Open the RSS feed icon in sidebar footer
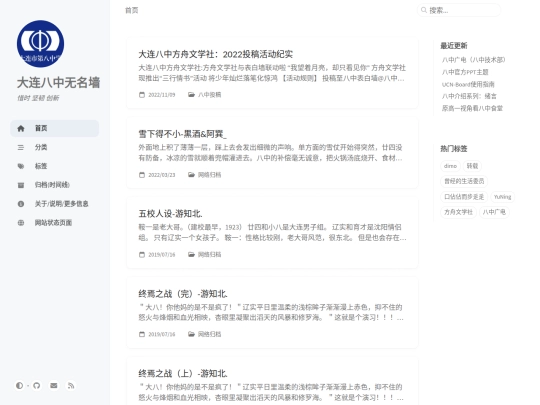The image size is (540, 405). pyautogui.click(x=71, y=385)
